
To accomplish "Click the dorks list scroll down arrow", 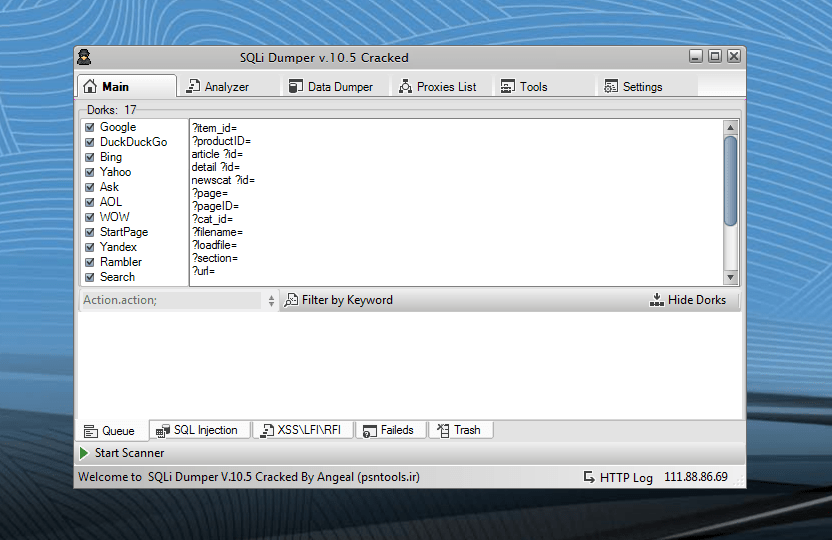I will pos(731,277).
